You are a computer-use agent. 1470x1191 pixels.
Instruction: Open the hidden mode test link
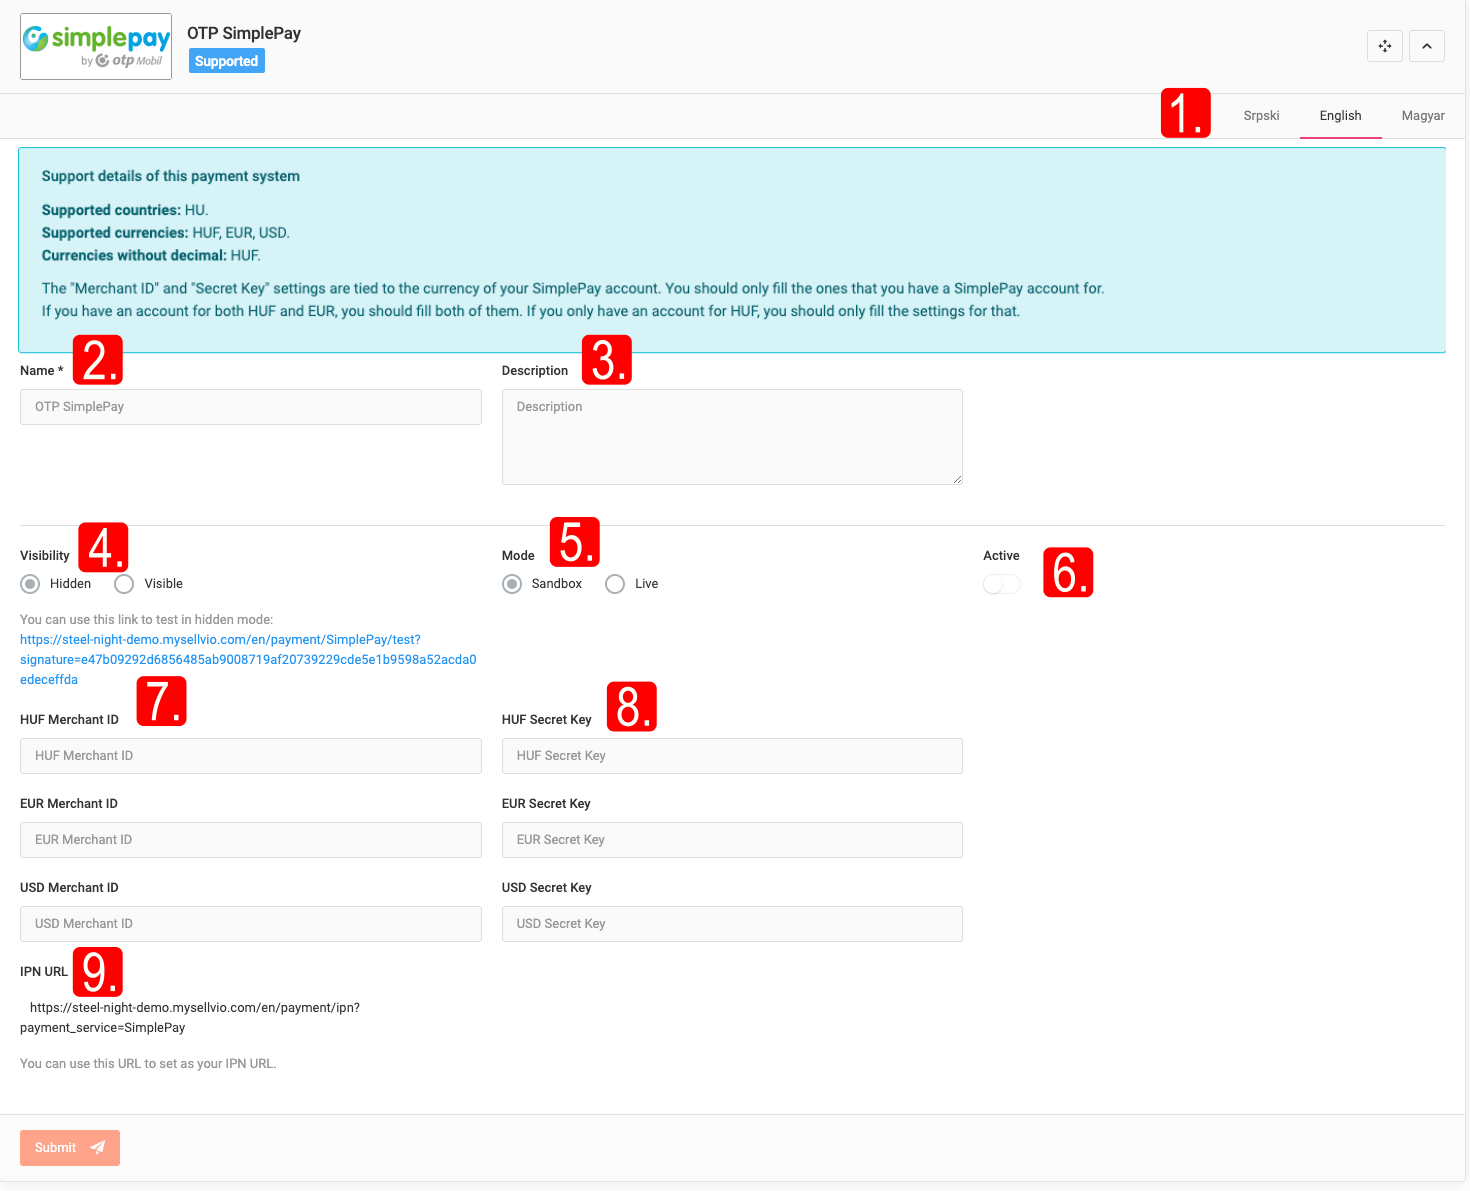click(x=247, y=659)
